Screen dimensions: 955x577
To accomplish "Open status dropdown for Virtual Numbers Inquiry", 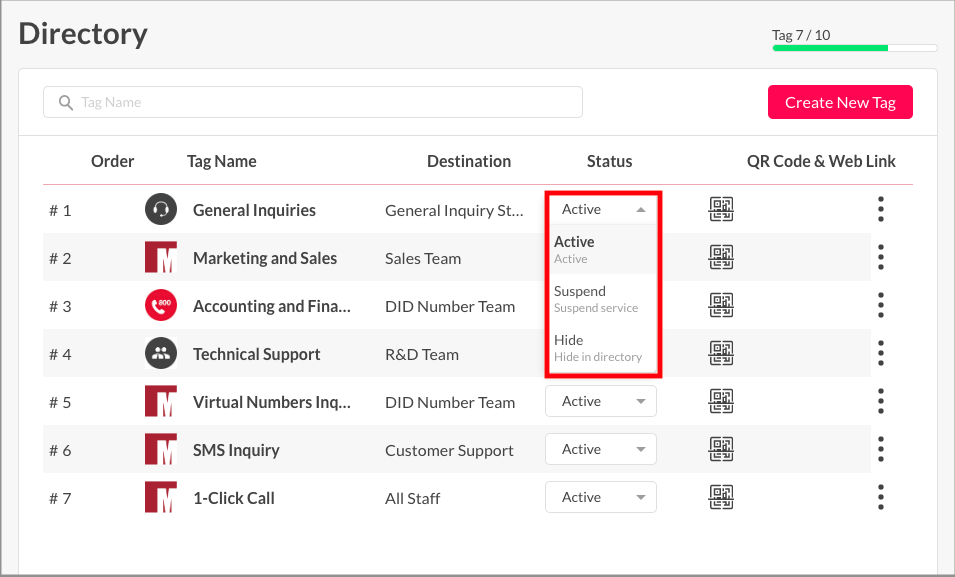I will [601, 401].
